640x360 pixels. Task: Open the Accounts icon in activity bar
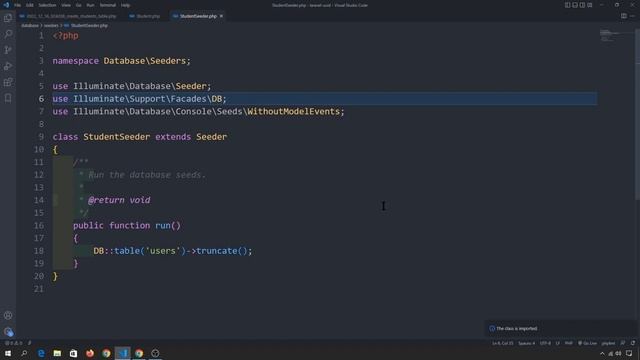pos(8,316)
